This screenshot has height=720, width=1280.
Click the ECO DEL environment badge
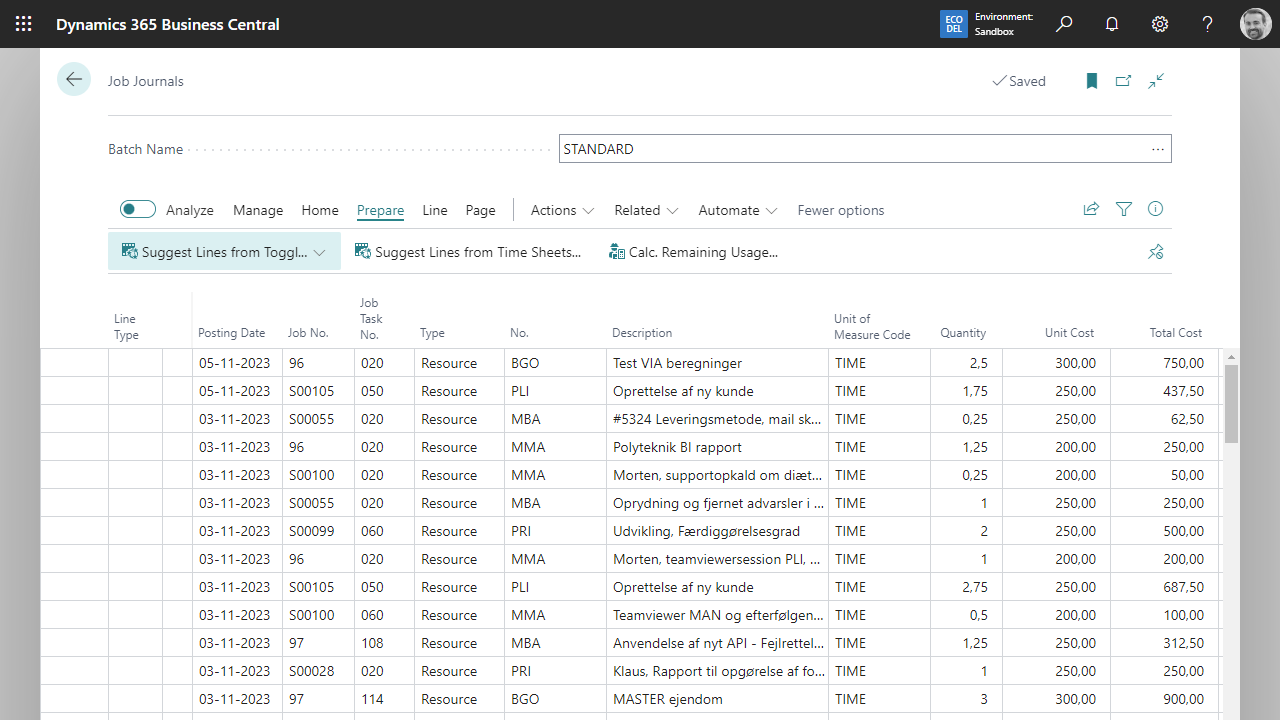click(x=954, y=24)
